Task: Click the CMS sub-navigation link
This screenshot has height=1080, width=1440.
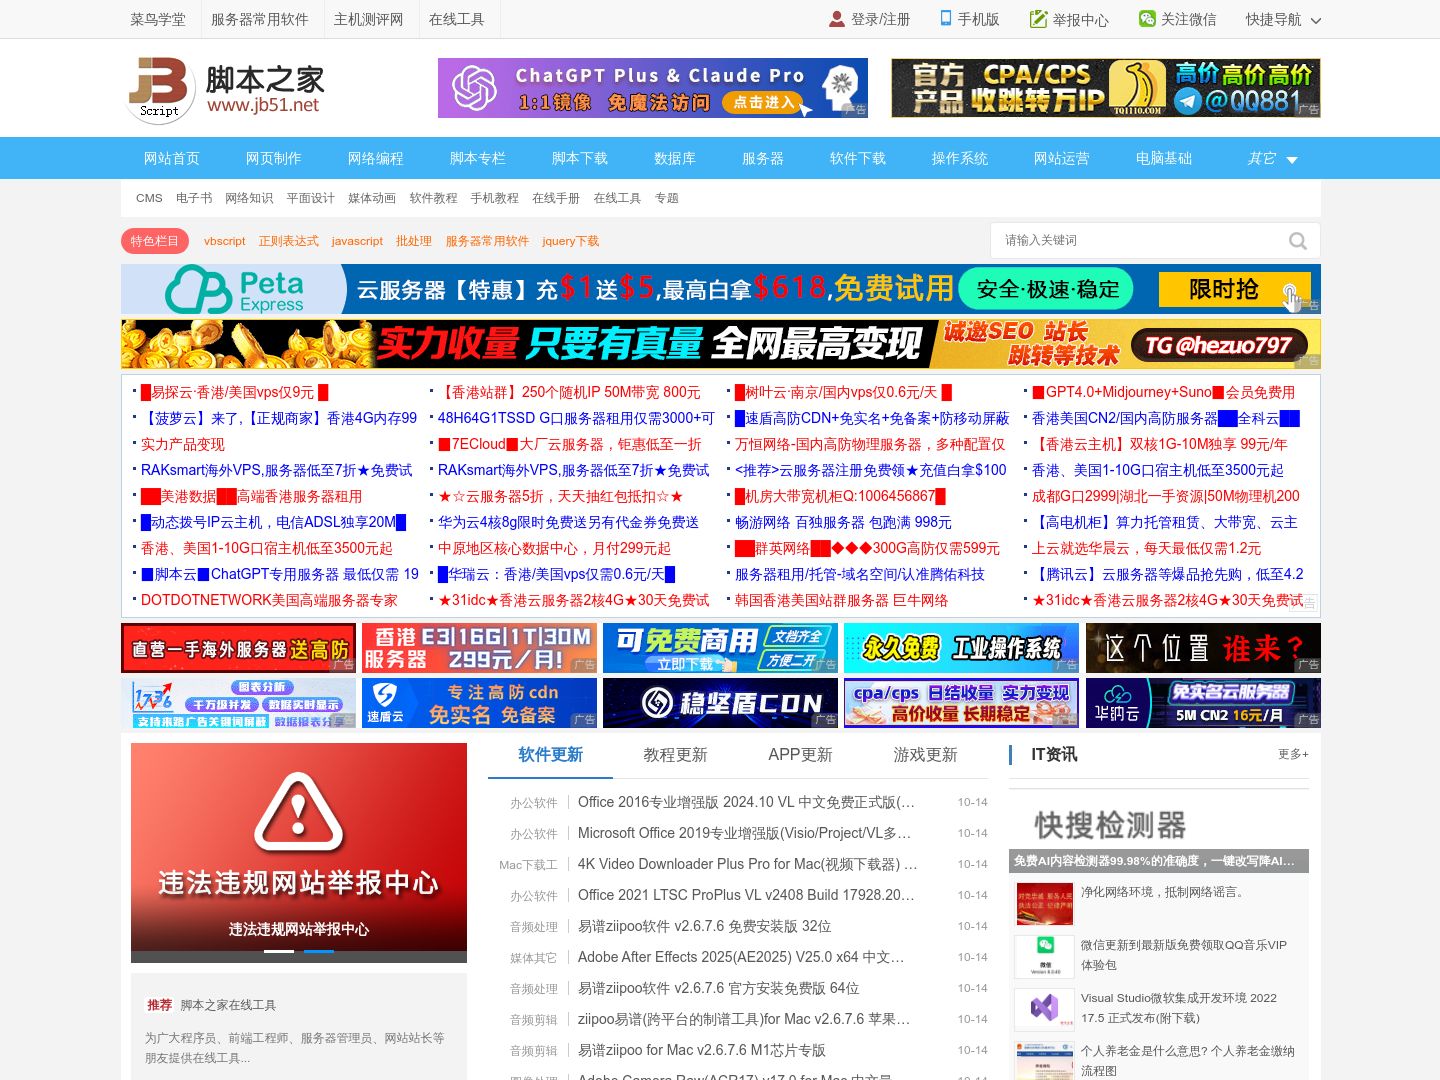Action: point(149,198)
